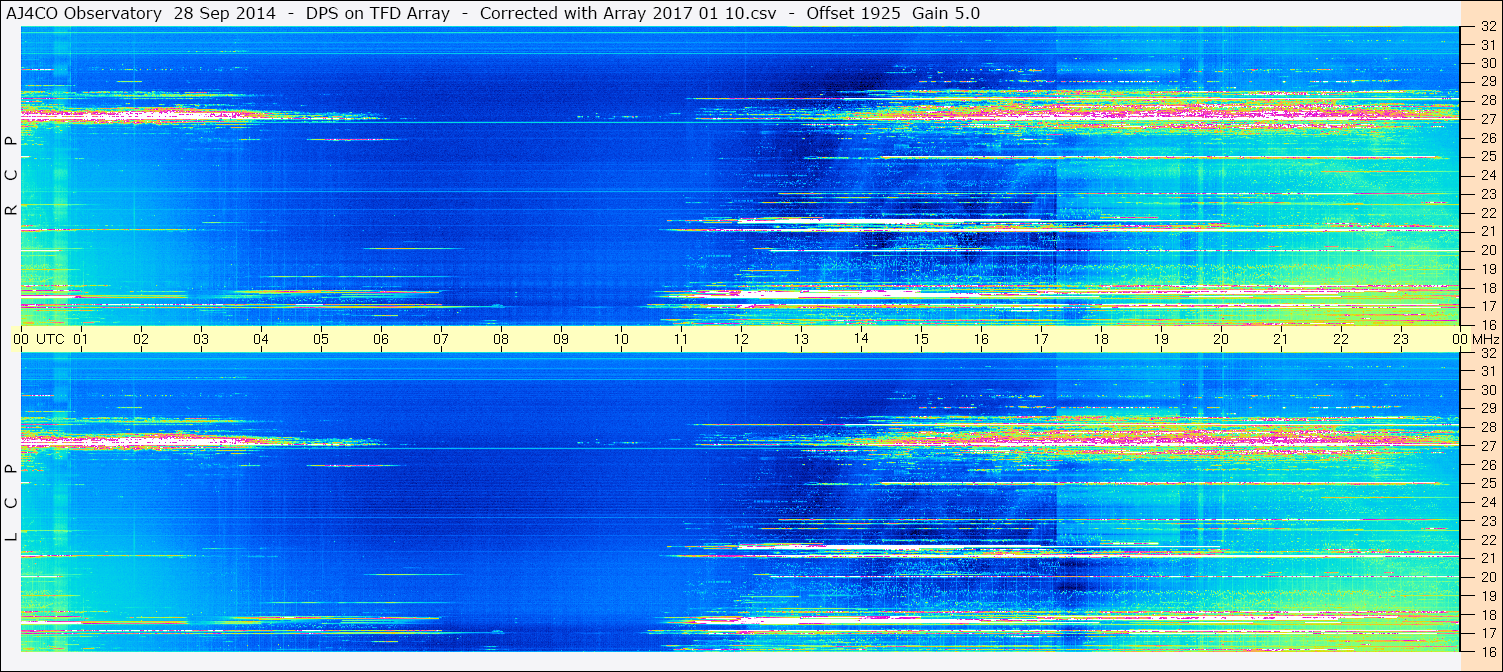Click the AJ4CO Observatory title text

(84, 13)
